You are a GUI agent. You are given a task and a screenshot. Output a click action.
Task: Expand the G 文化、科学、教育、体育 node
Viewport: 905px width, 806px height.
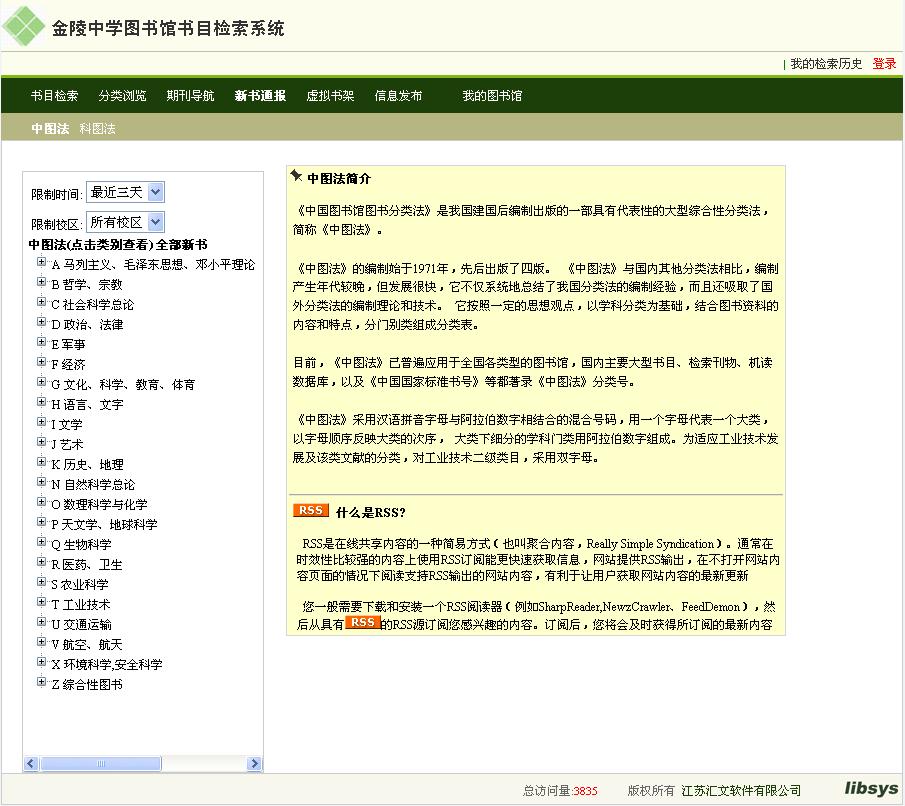click(x=41, y=382)
